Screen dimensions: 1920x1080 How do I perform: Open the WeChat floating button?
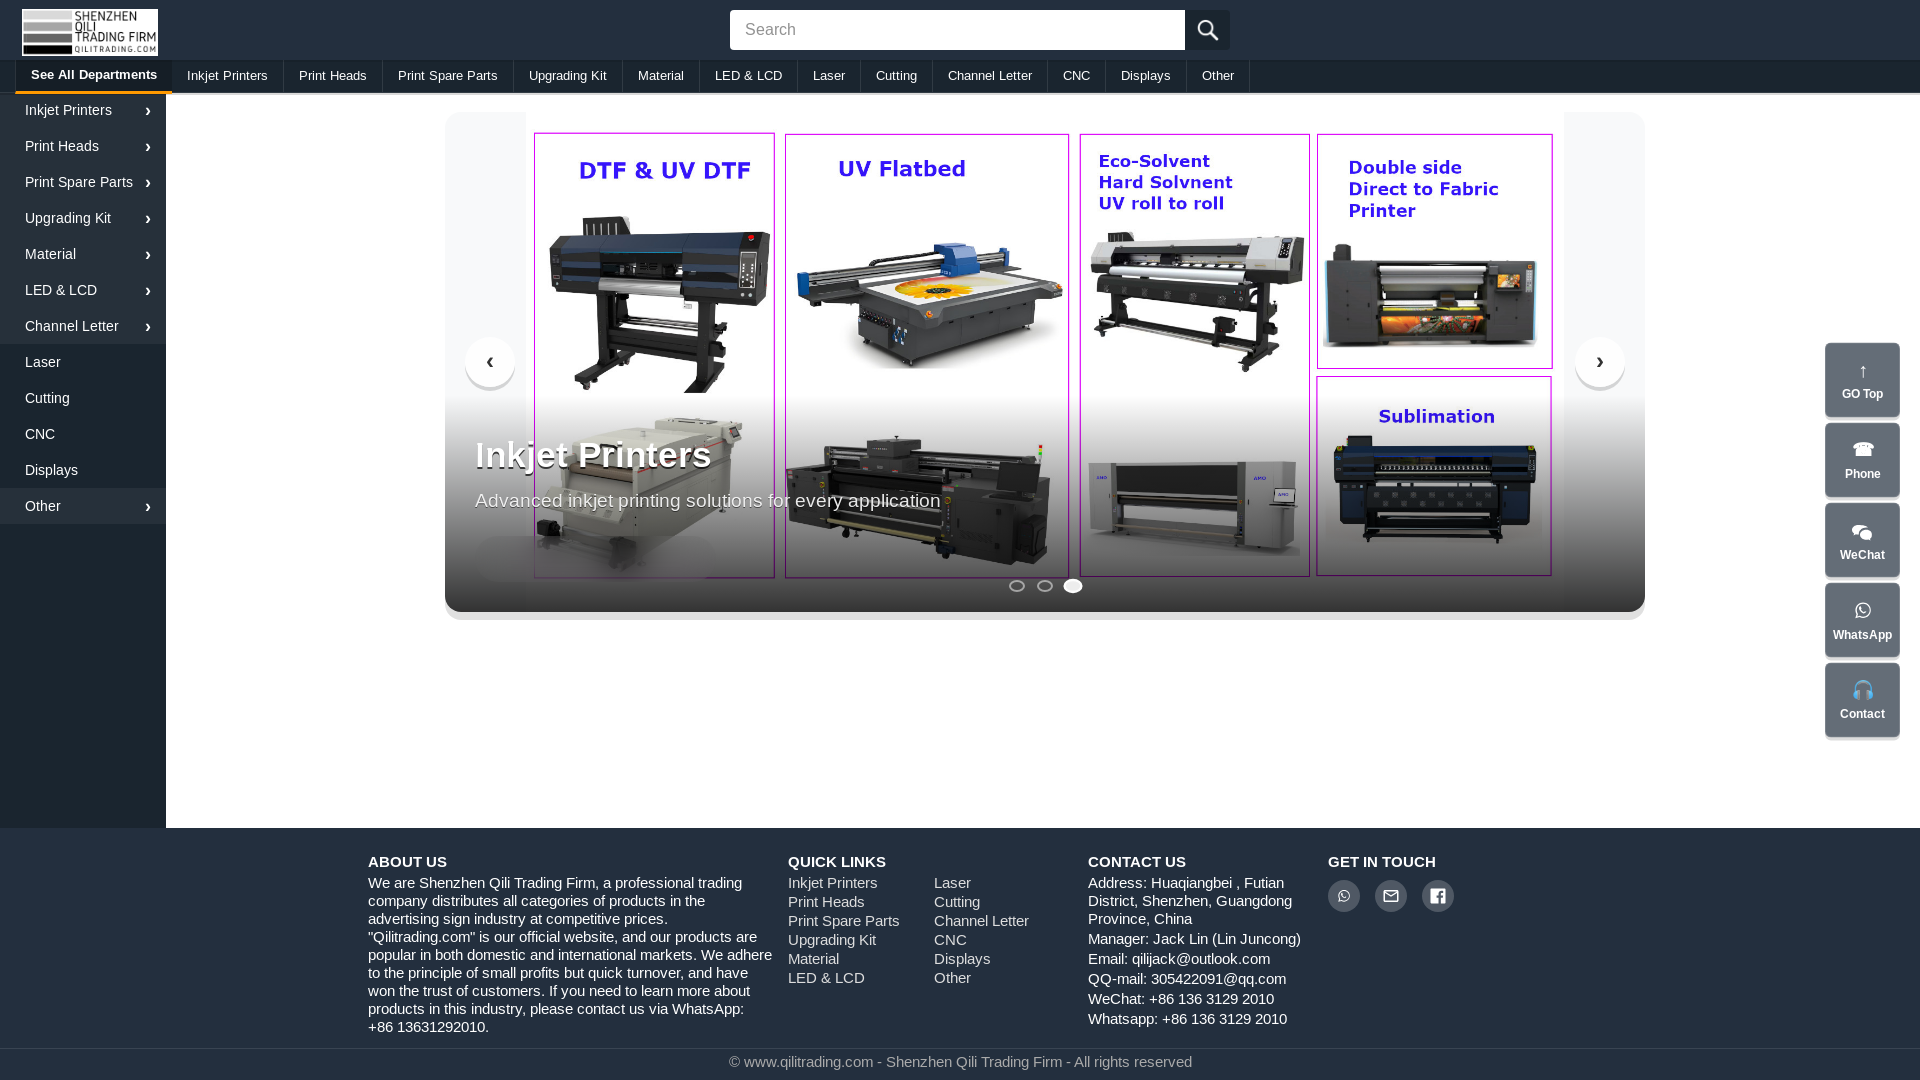pyautogui.click(x=1862, y=540)
